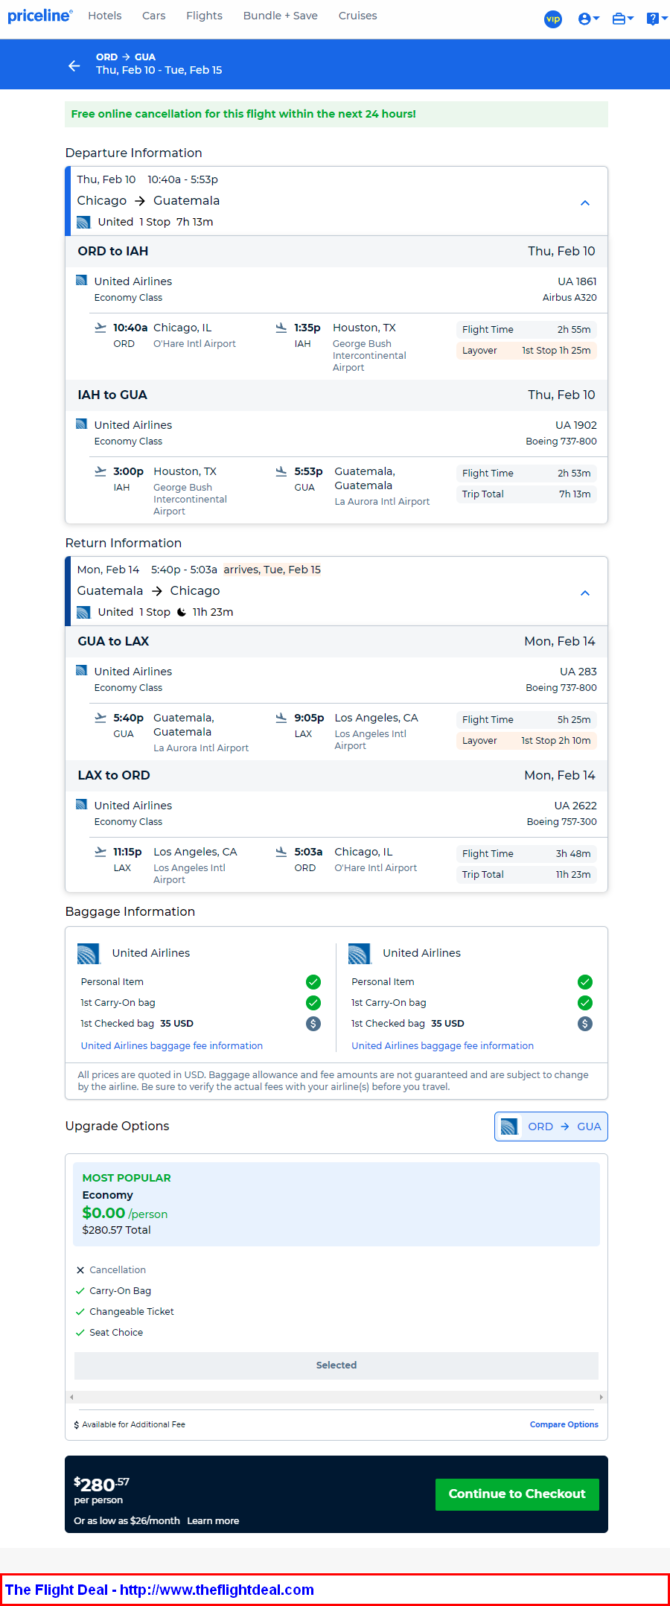The width and height of the screenshot is (670, 1606).
Task: Click plane icon beside 10:40a departure
Action: tap(100, 327)
